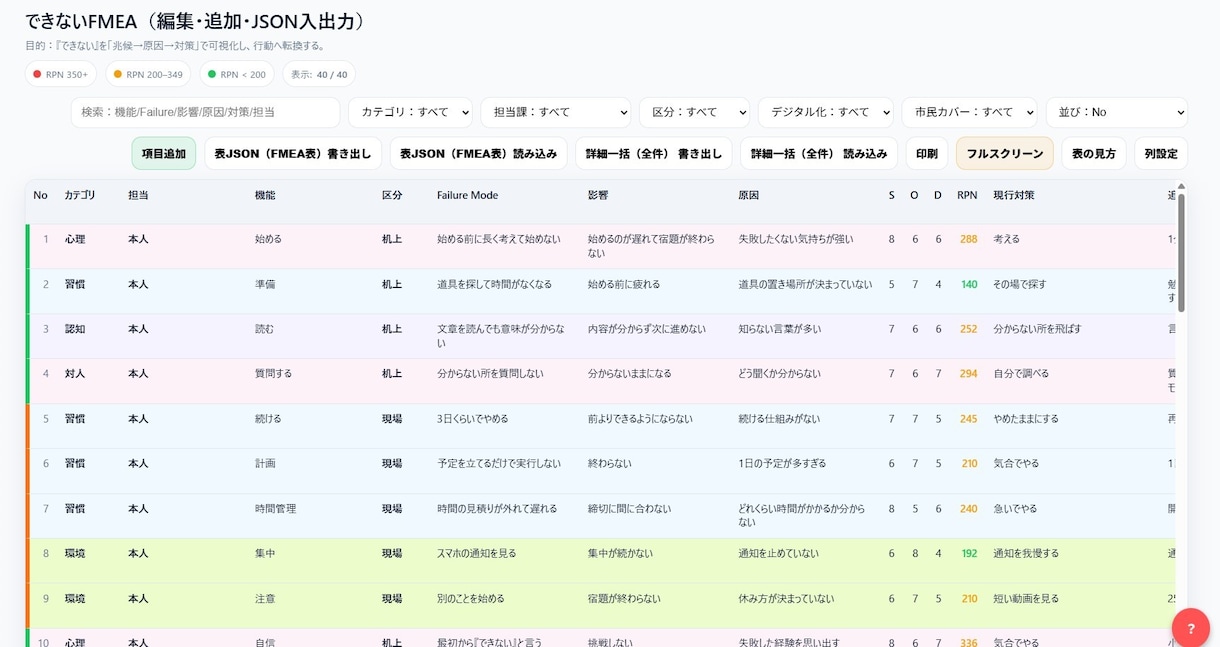Click the RPN 200–349 orange legend chip
The width and height of the screenshot is (1220, 647).
[x=147, y=74]
